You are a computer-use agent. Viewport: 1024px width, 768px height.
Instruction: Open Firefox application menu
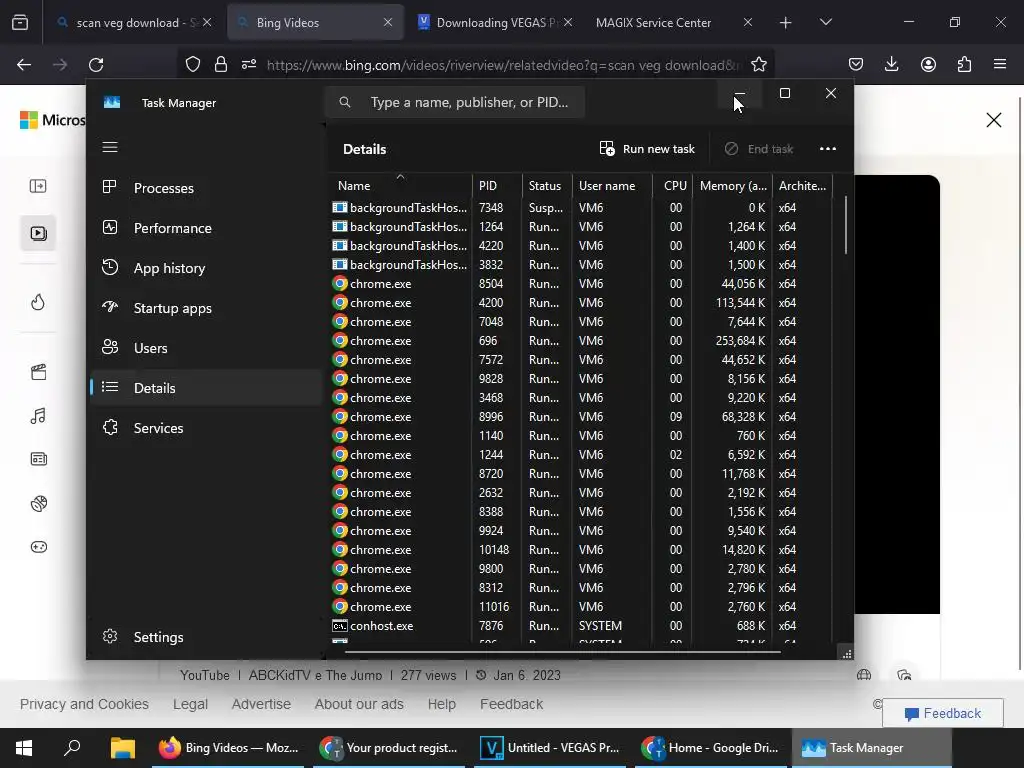coord(1000,64)
